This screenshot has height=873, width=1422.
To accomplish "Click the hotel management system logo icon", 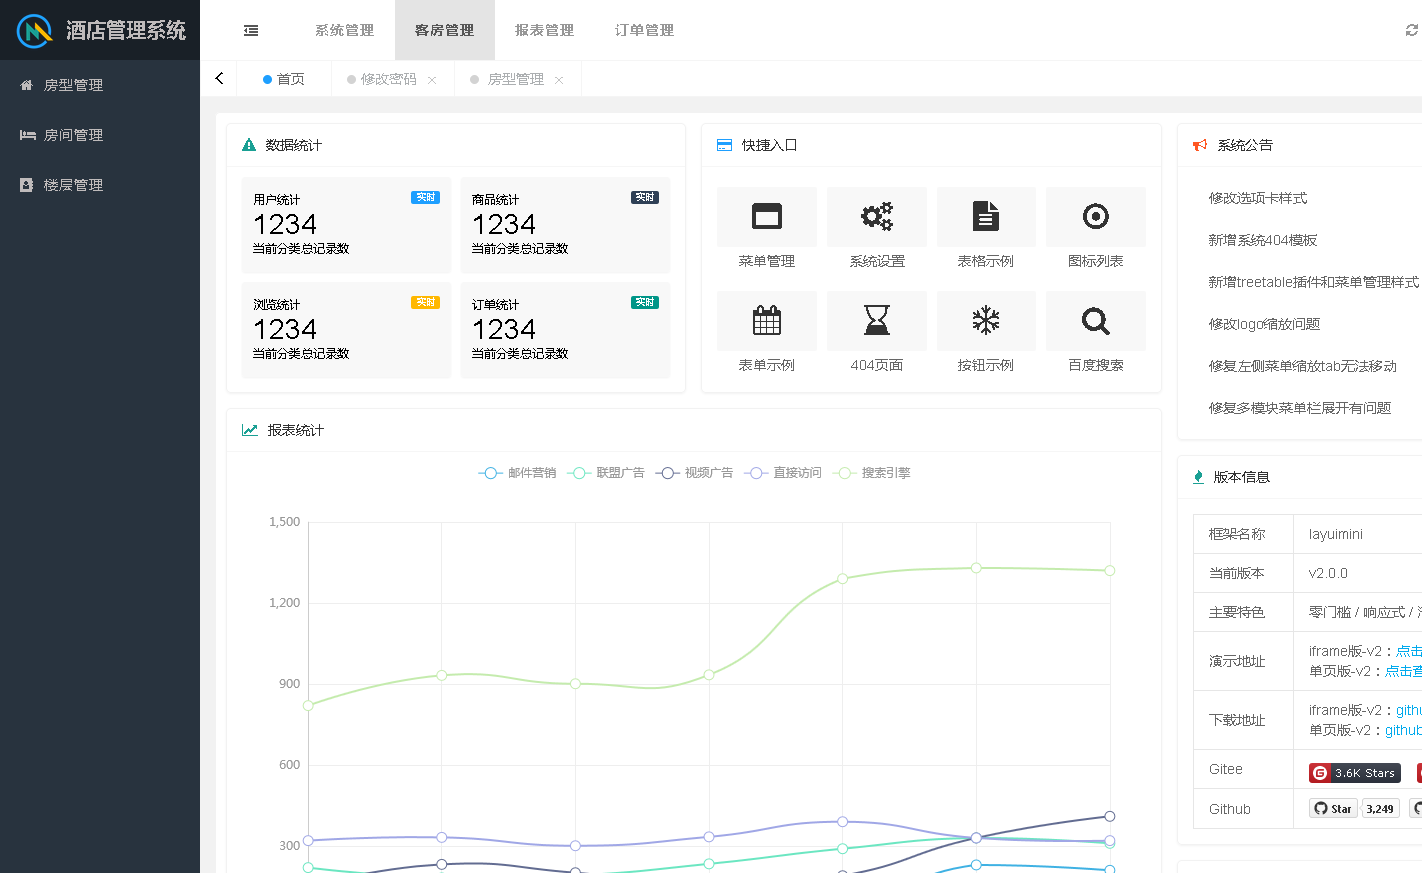I will point(35,31).
